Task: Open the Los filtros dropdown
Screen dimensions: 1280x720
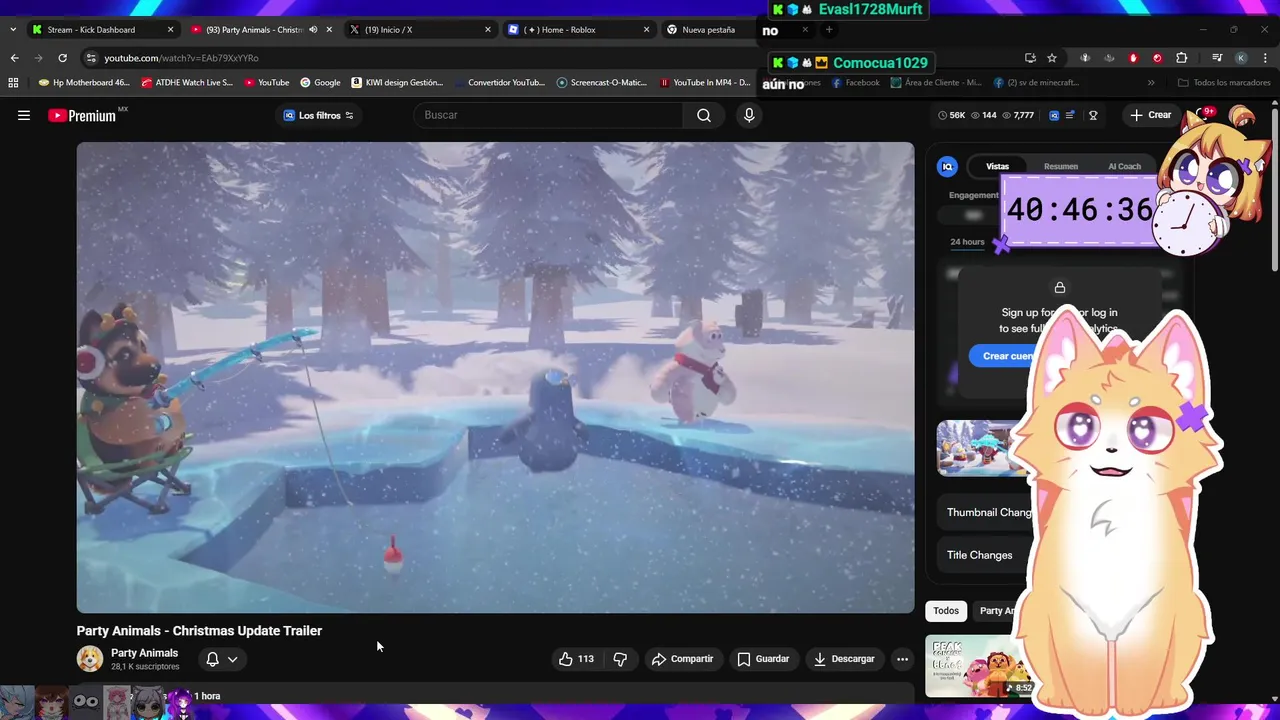Action: tap(318, 115)
